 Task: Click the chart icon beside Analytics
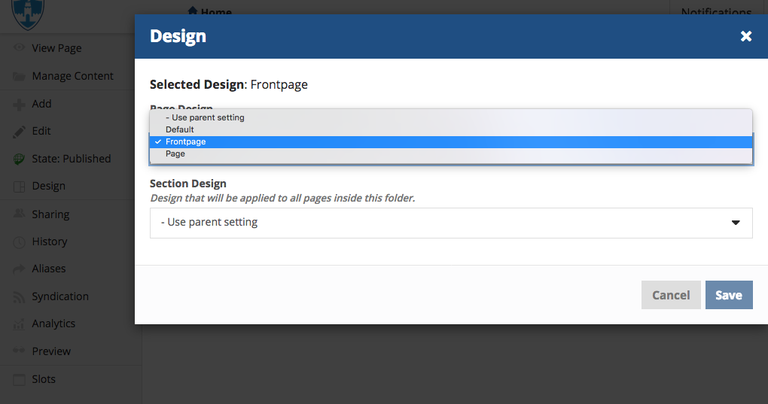click(x=19, y=324)
